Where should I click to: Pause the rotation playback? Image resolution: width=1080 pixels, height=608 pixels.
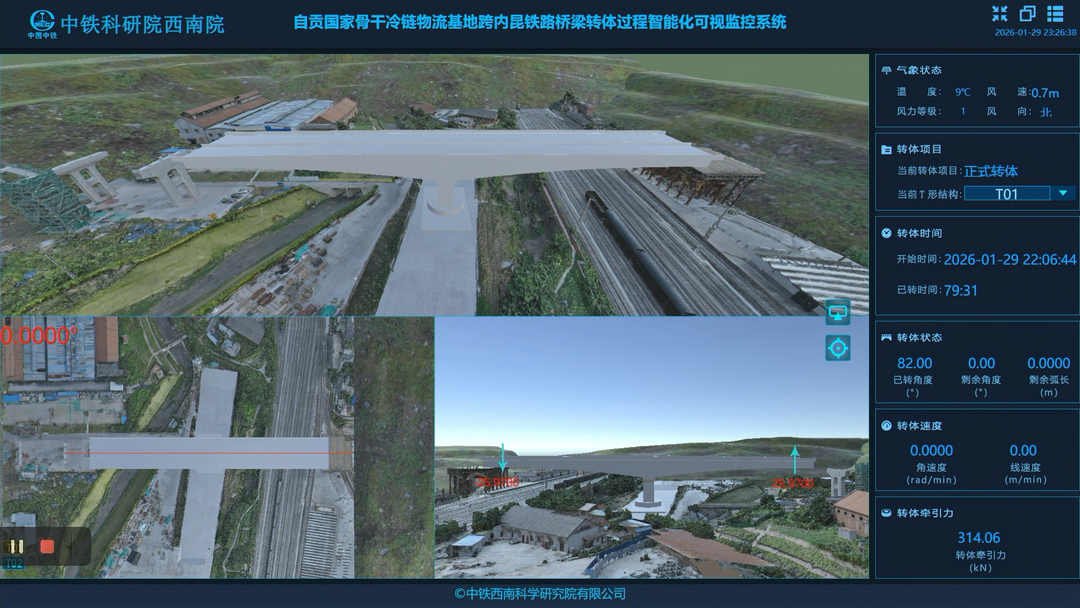(x=17, y=547)
